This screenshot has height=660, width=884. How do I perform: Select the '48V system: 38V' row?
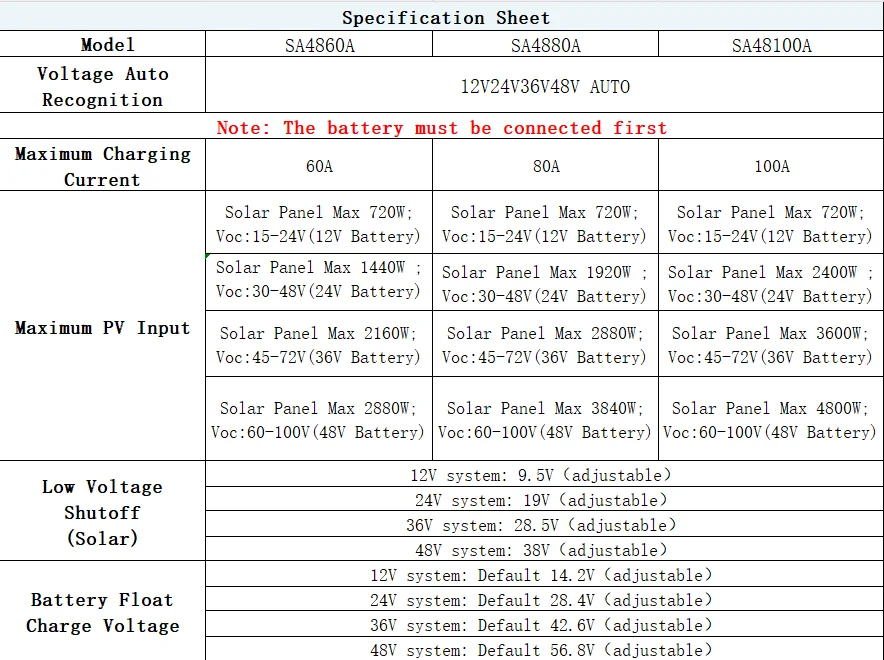(545, 548)
